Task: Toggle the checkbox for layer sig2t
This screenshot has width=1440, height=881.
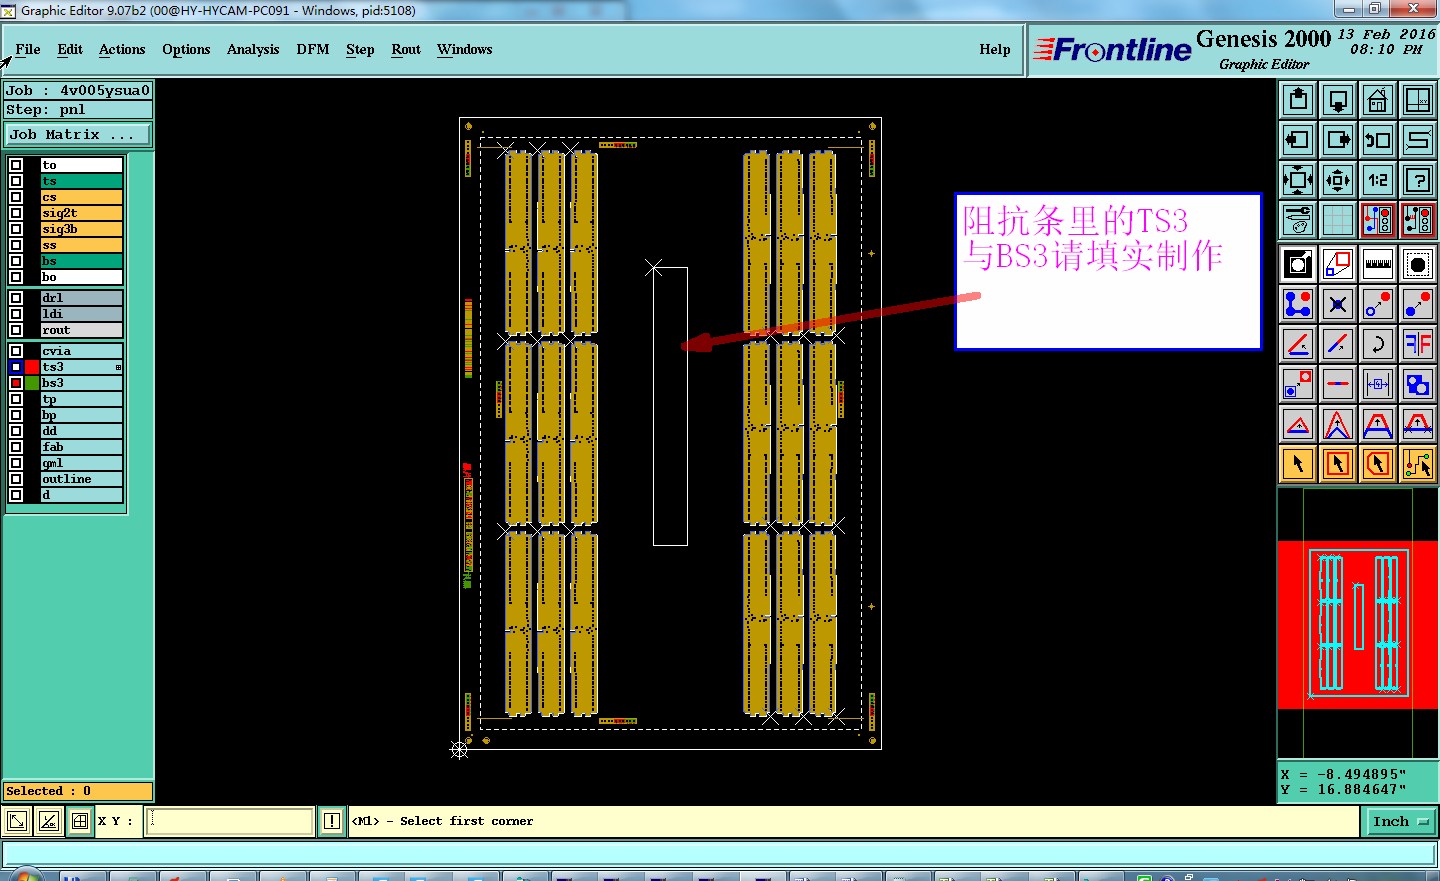Action: (16, 213)
